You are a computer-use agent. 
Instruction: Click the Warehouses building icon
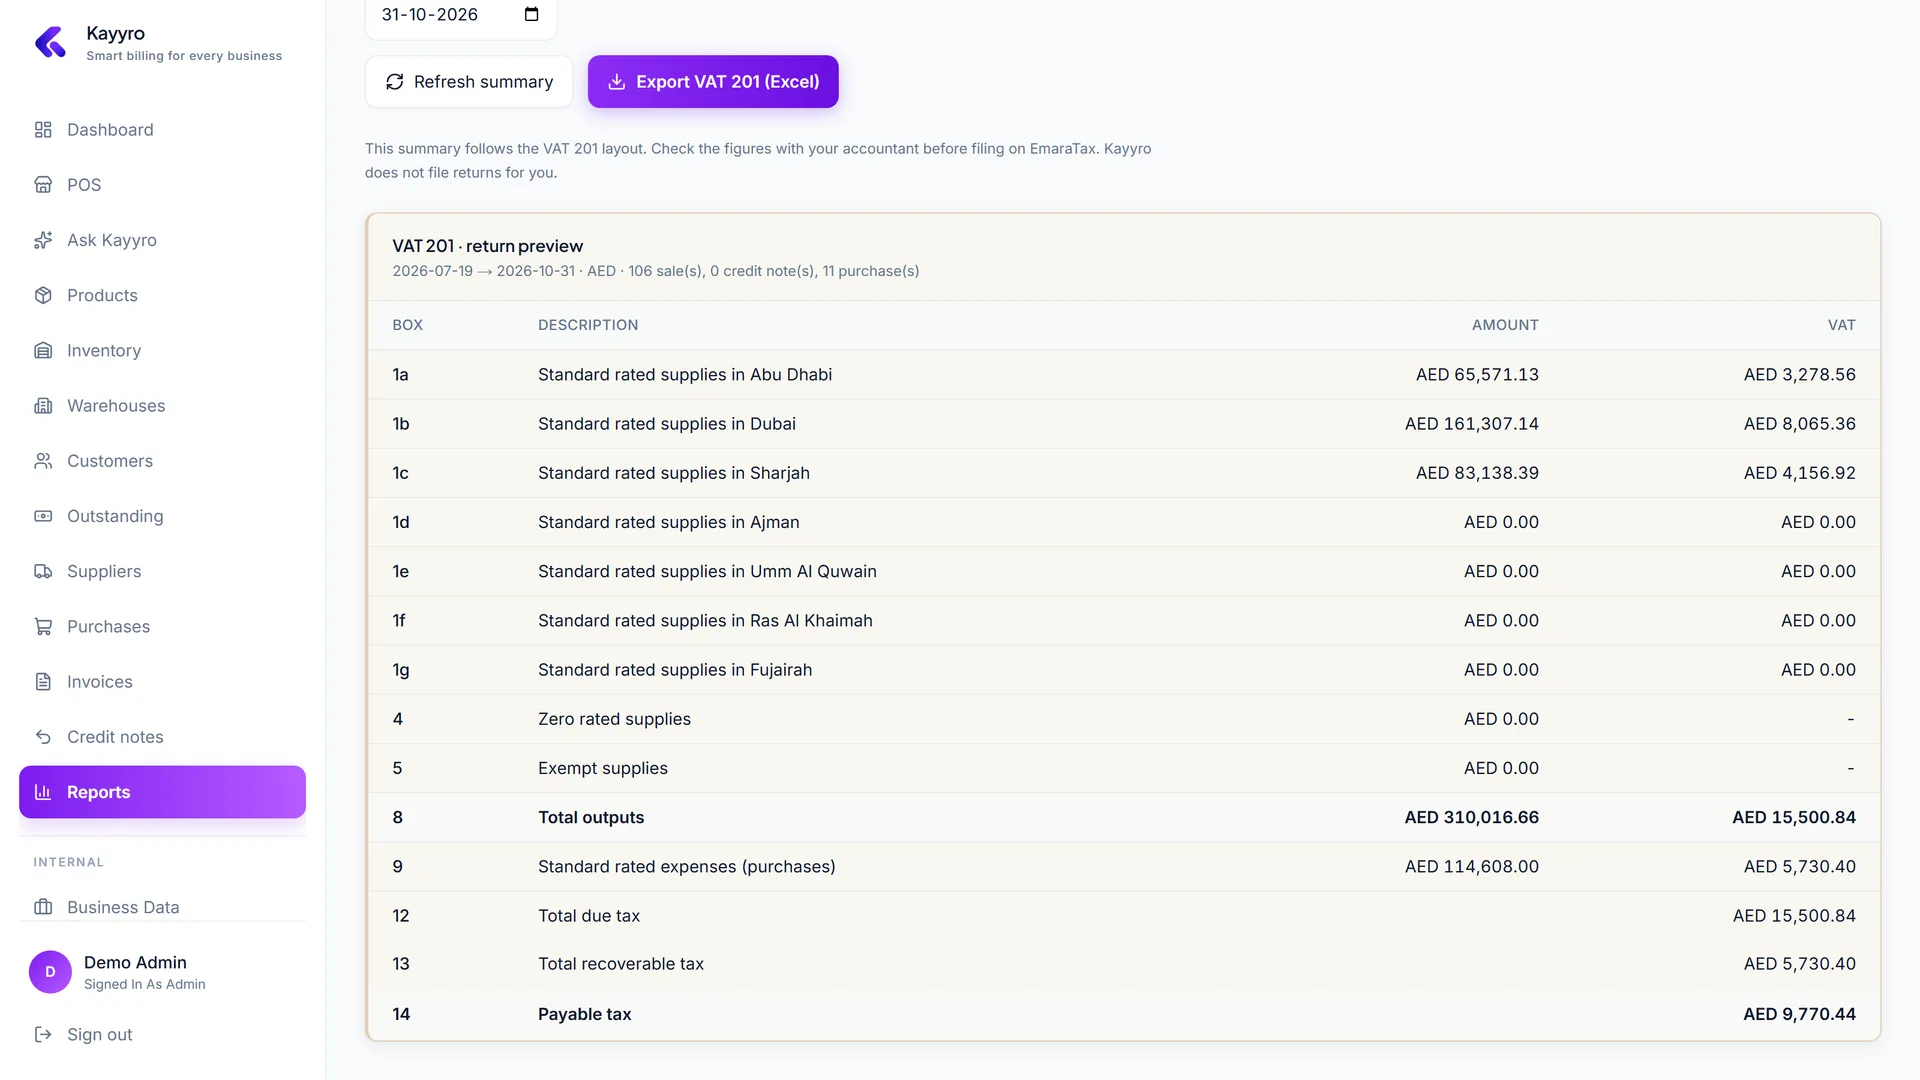43,406
